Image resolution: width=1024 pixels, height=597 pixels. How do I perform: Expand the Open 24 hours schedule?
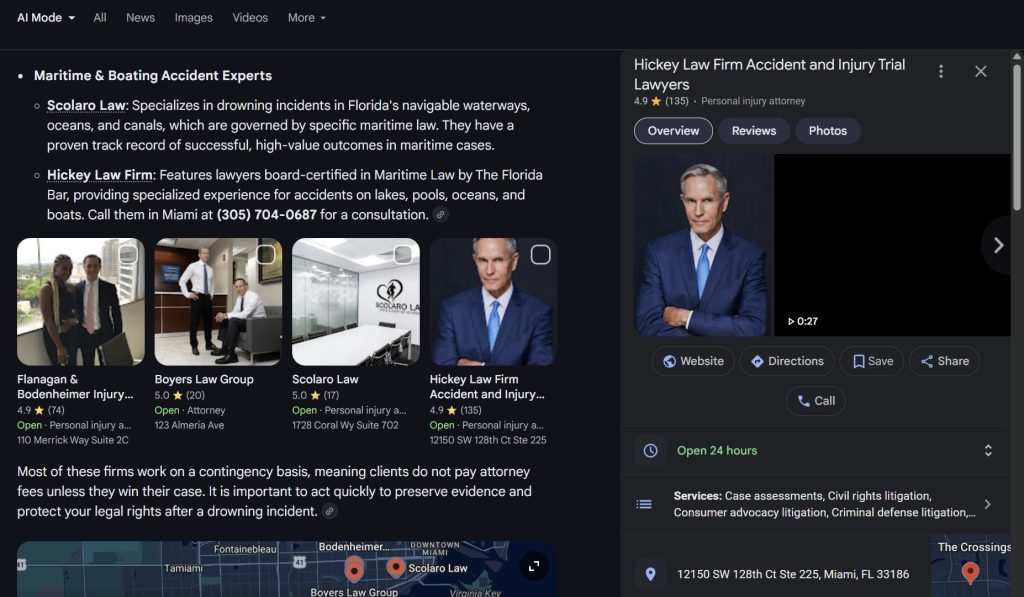click(987, 450)
